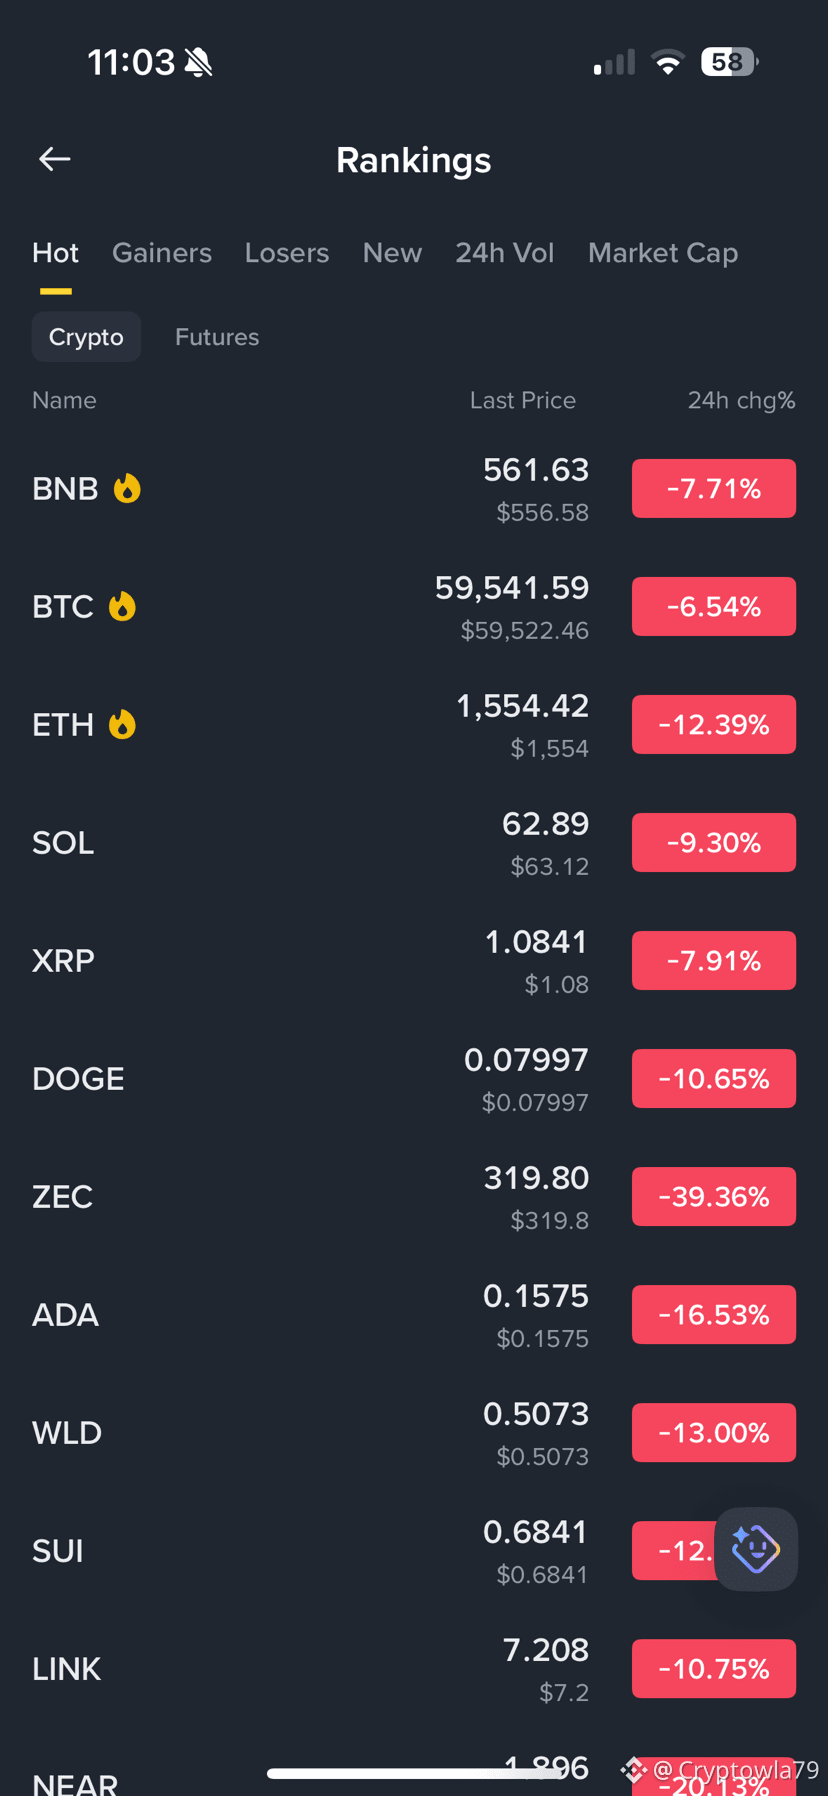Switch to the Losers tab
The width and height of the screenshot is (828, 1796).
click(x=287, y=253)
